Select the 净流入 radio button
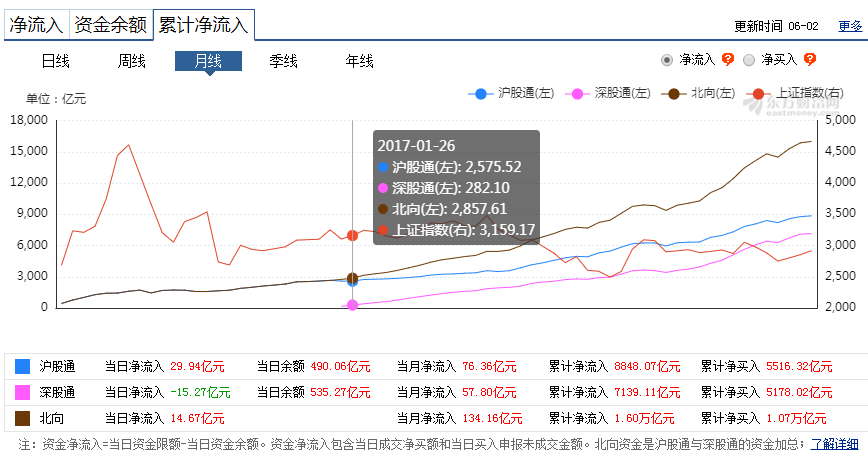Viewport: 868px width, 466px height. (667, 60)
